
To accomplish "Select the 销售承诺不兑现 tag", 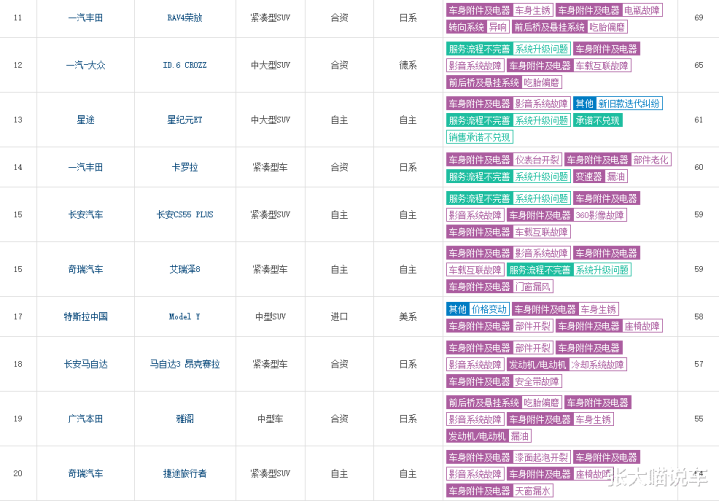I will pyautogui.click(x=479, y=137).
